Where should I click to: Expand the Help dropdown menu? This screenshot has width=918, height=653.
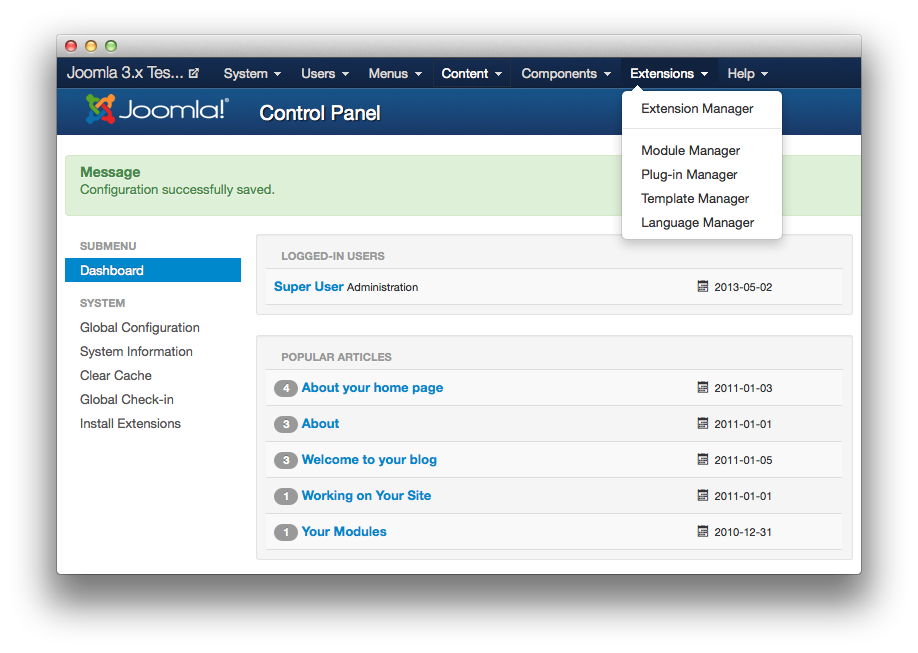tap(747, 73)
